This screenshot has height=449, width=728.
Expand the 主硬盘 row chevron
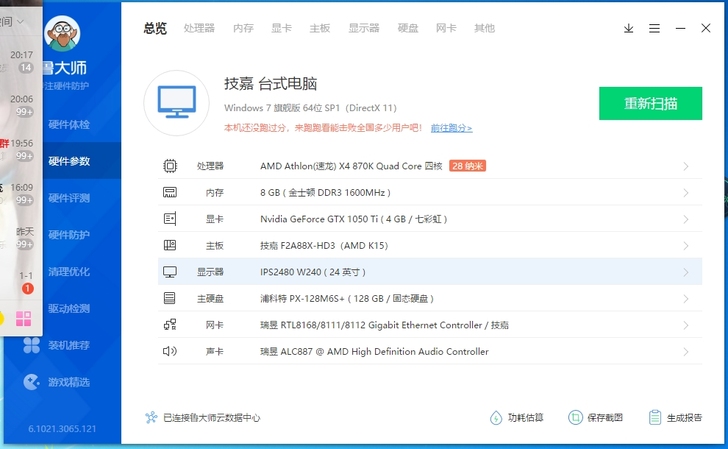coord(686,299)
